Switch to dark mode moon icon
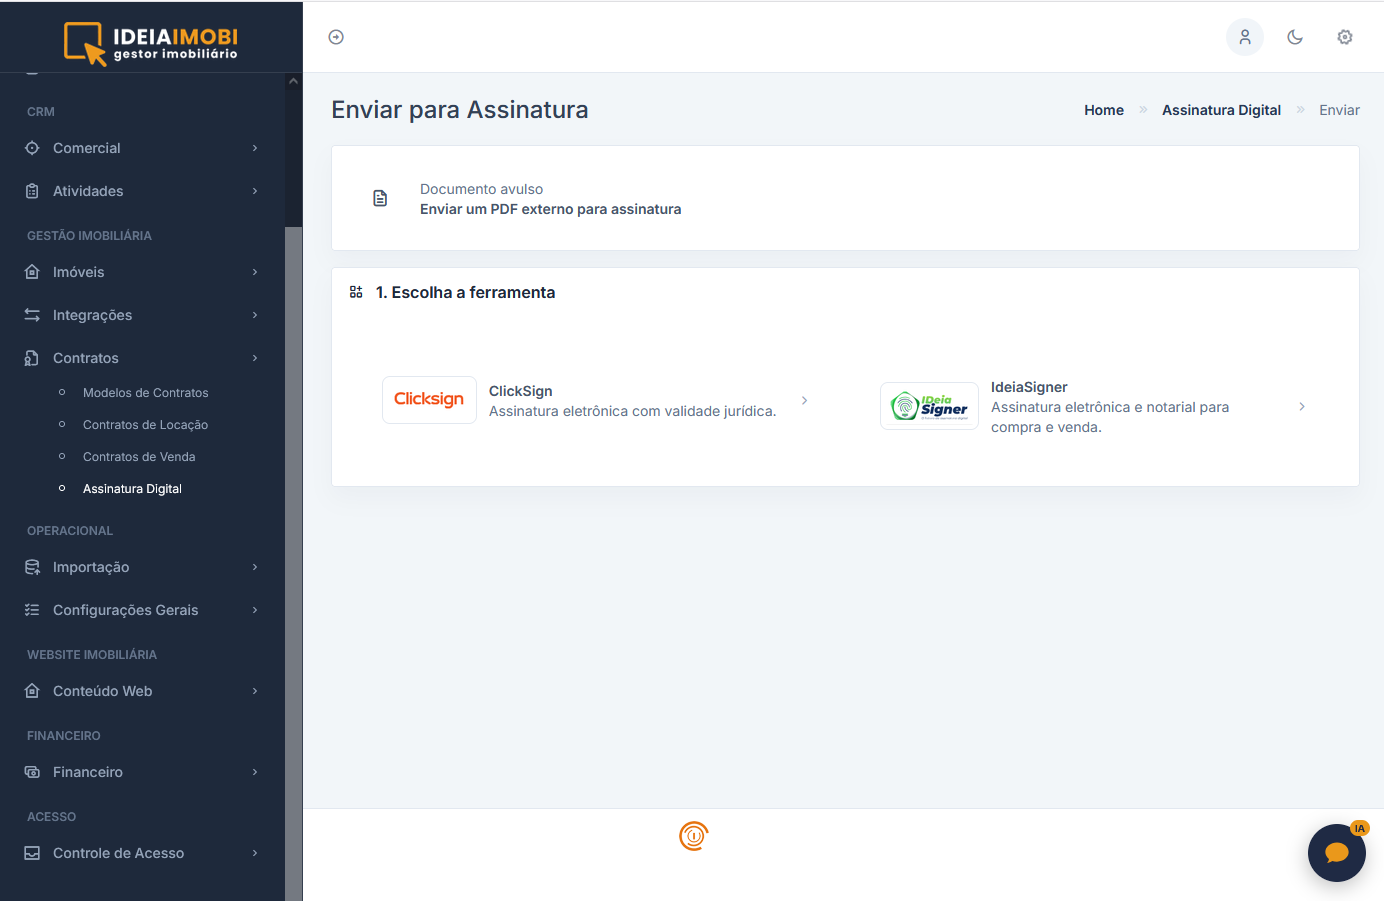The width and height of the screenshot is (1384, 901). click(1295, 37)
